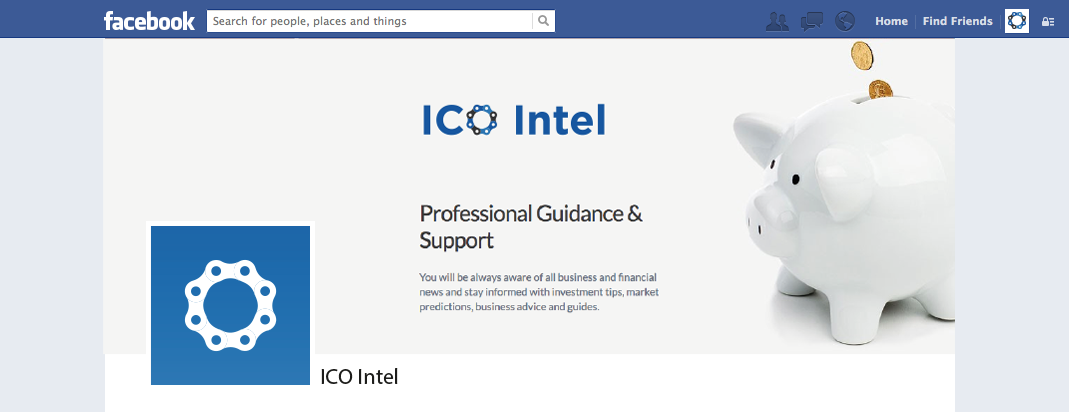
Task: Open the large blue ICO Intel profile picture
Action: coord(230,305)
